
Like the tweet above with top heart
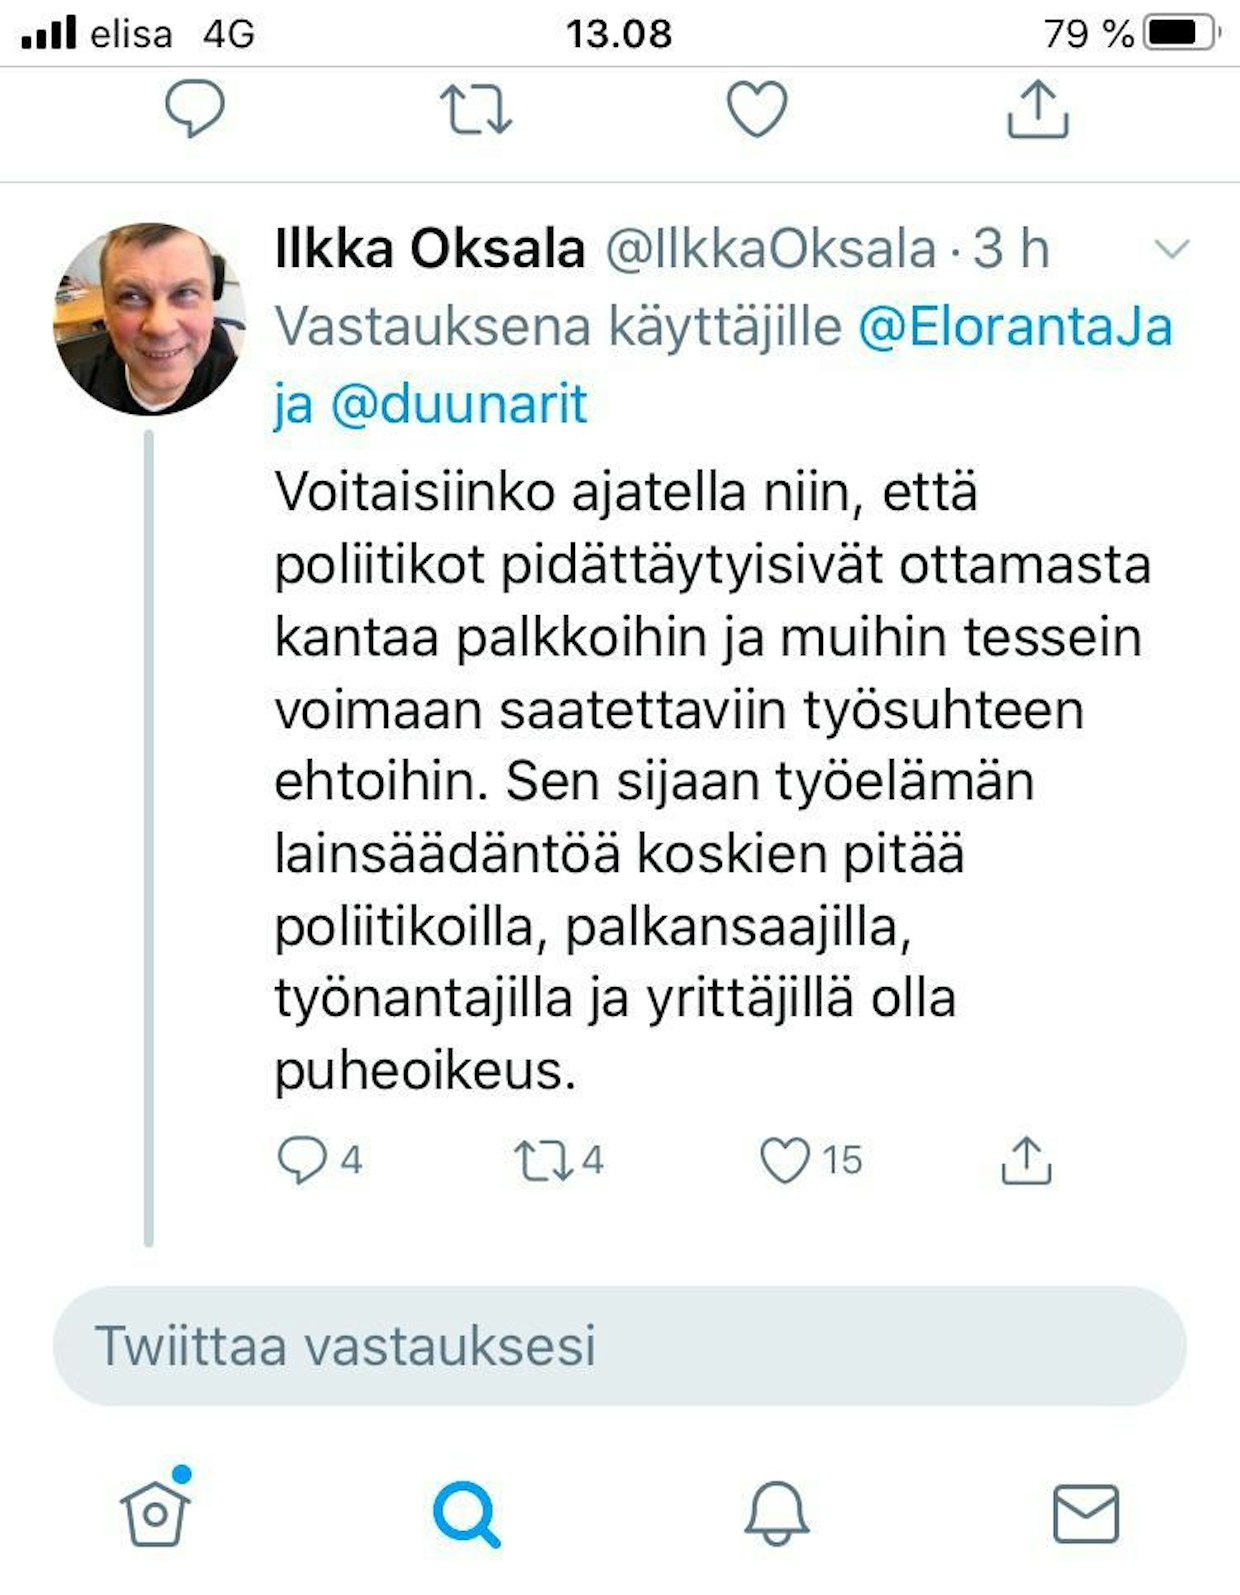click(757, 109)
